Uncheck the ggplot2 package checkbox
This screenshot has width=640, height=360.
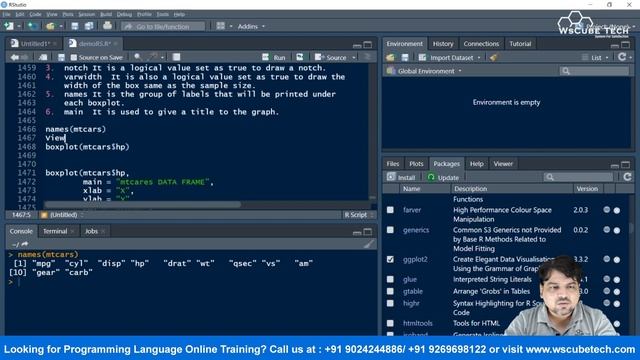pyautogui.click(x=390, y=259)
